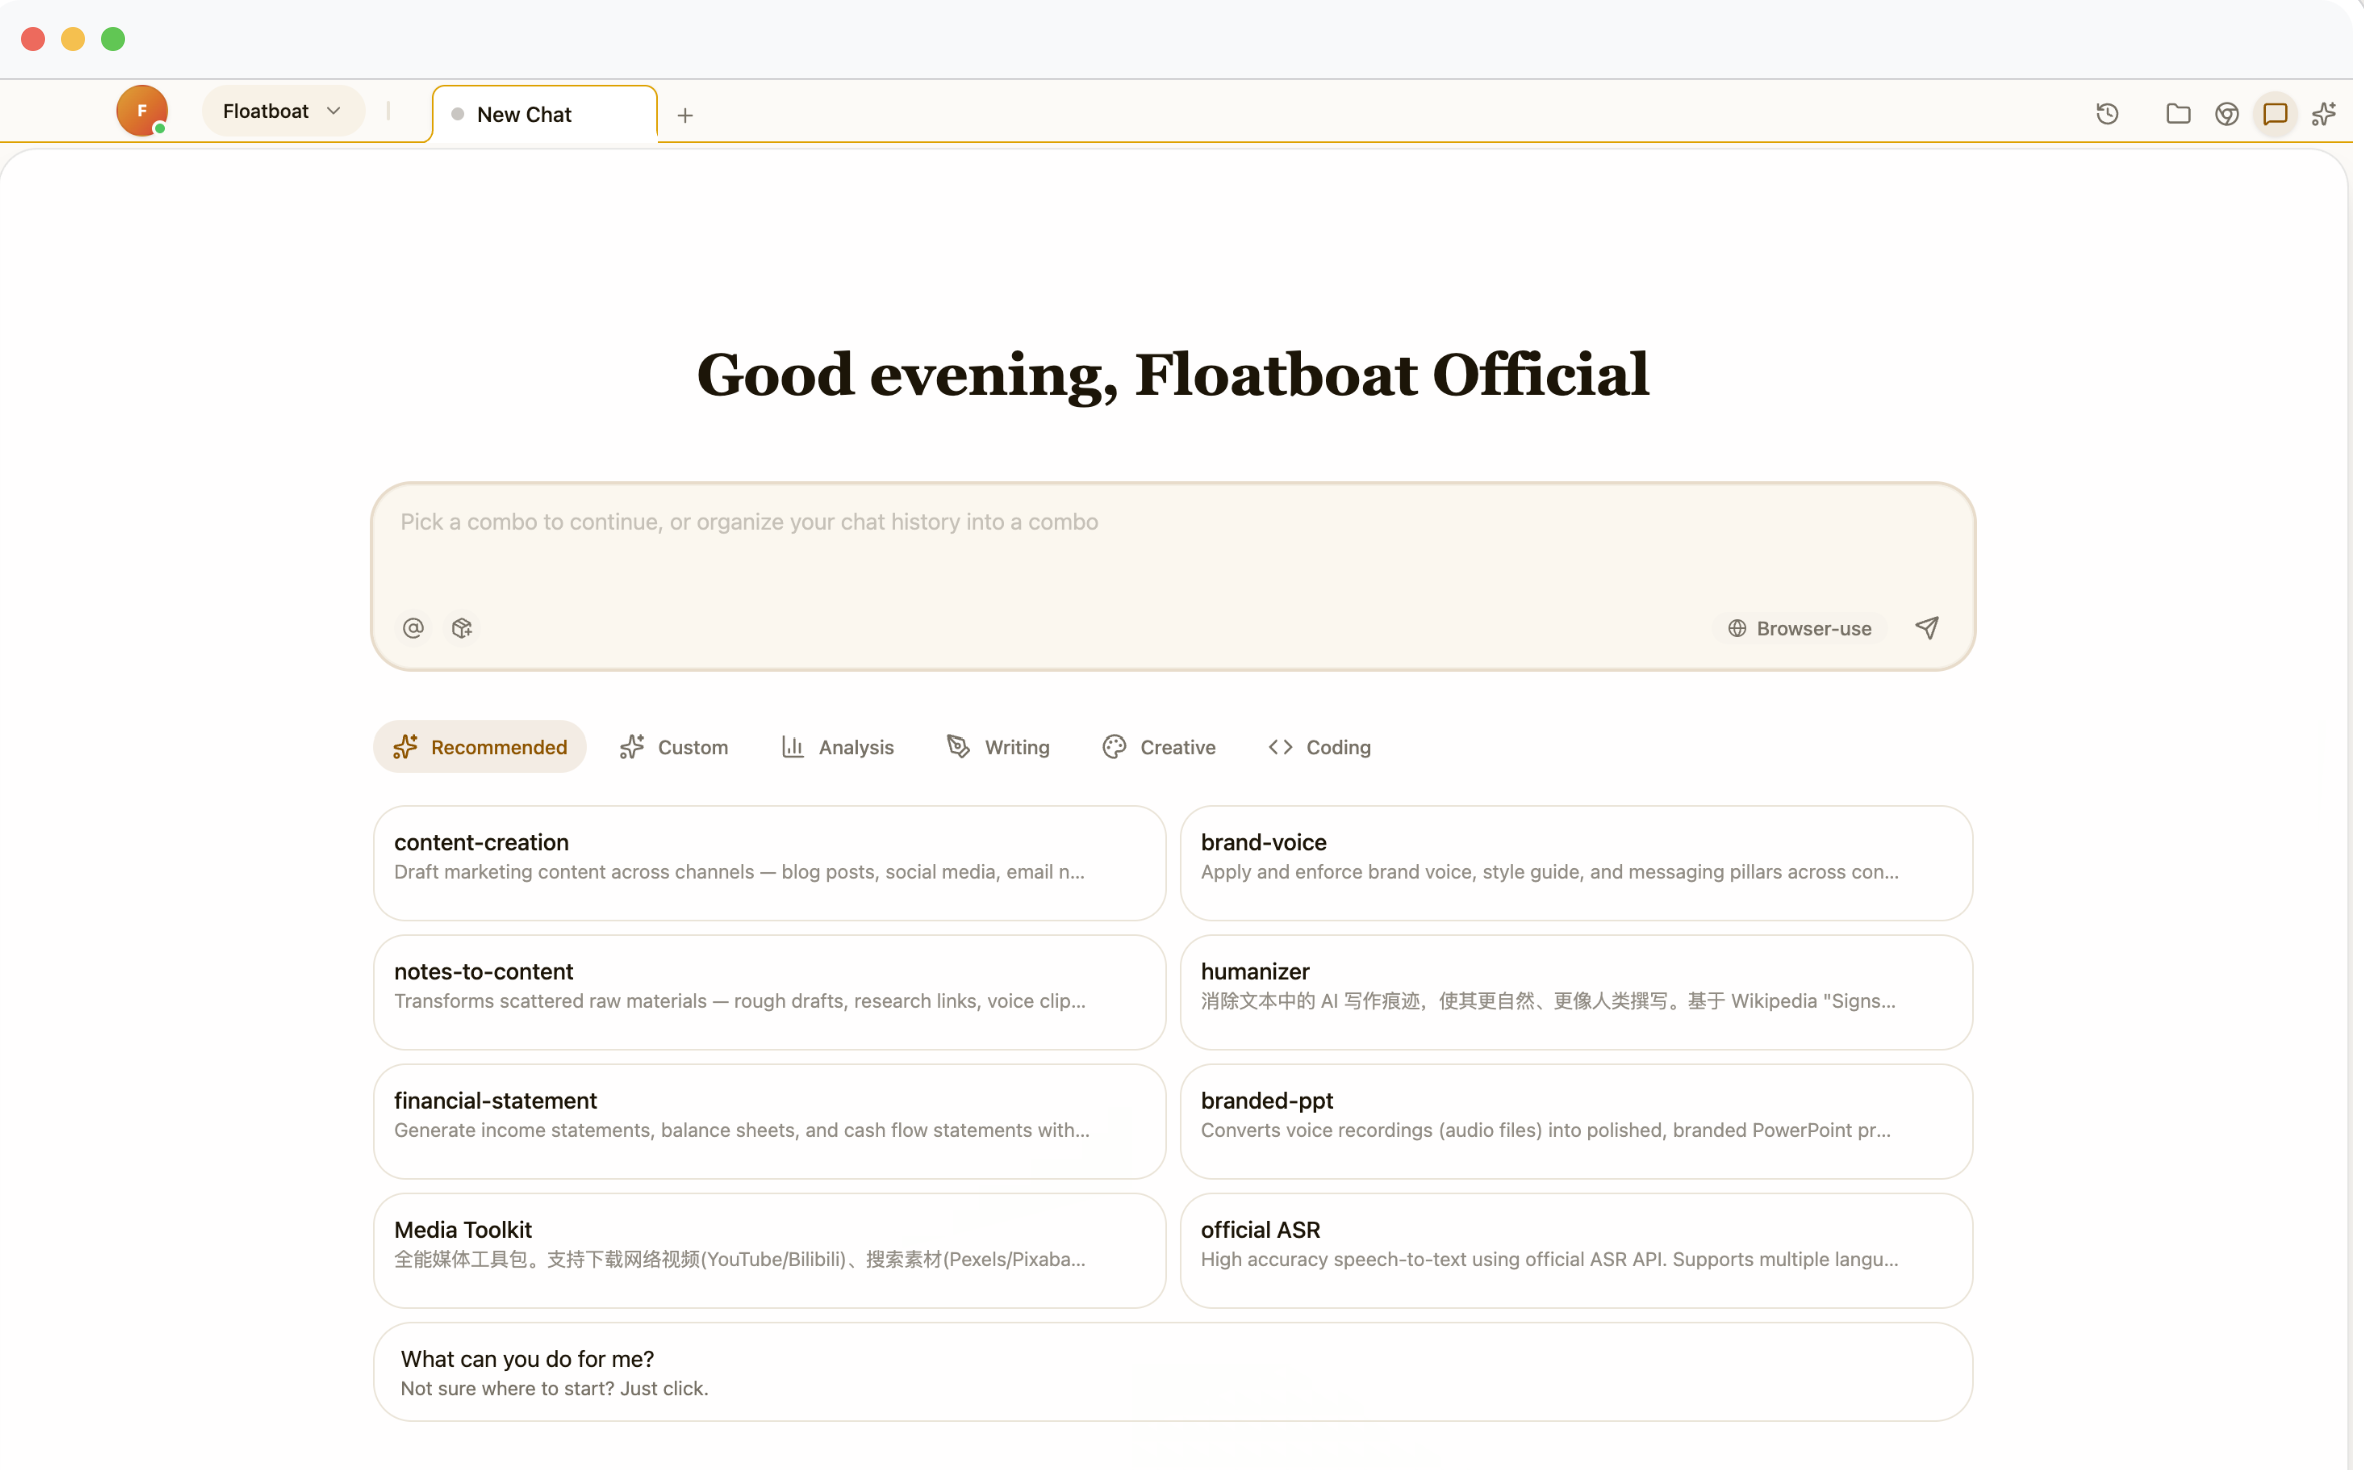Image resolution: width=2364 pixels, height=1470 pixels.
Task: Click the chat bubble icon in toolbar
Action: tap(2275, 114)
